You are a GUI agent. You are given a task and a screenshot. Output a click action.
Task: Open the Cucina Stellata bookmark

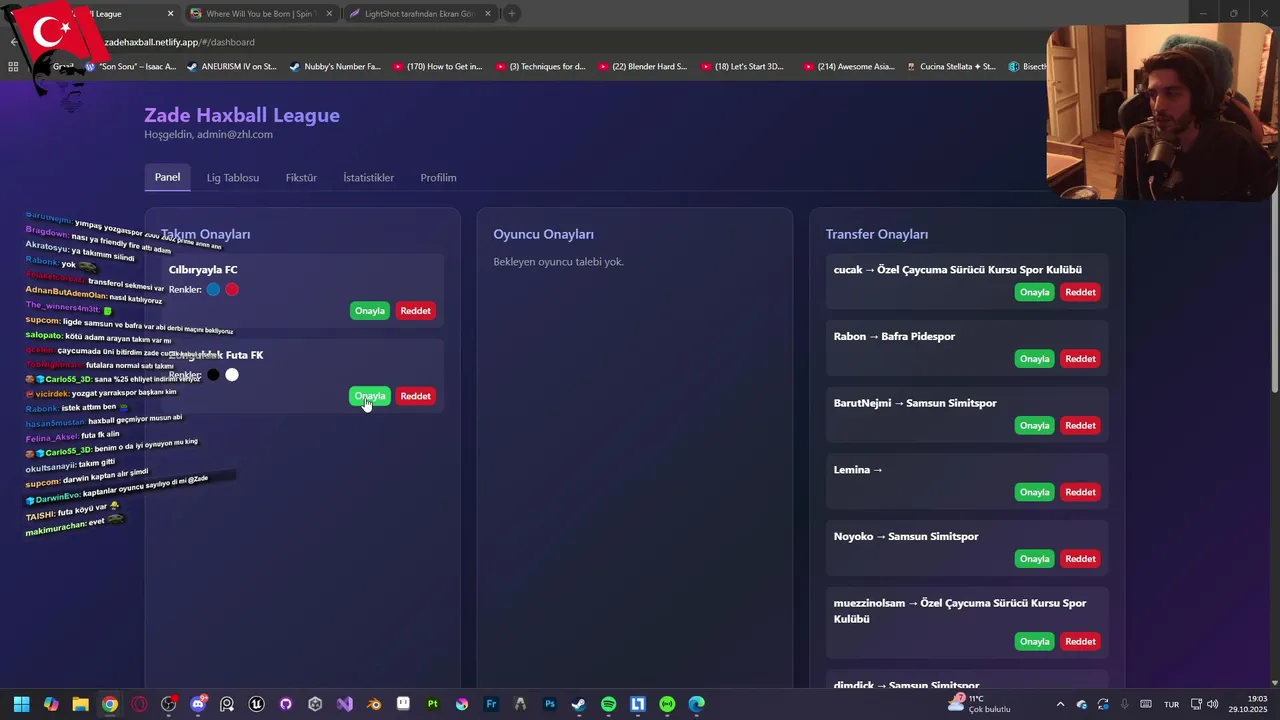tap(951, 67)
